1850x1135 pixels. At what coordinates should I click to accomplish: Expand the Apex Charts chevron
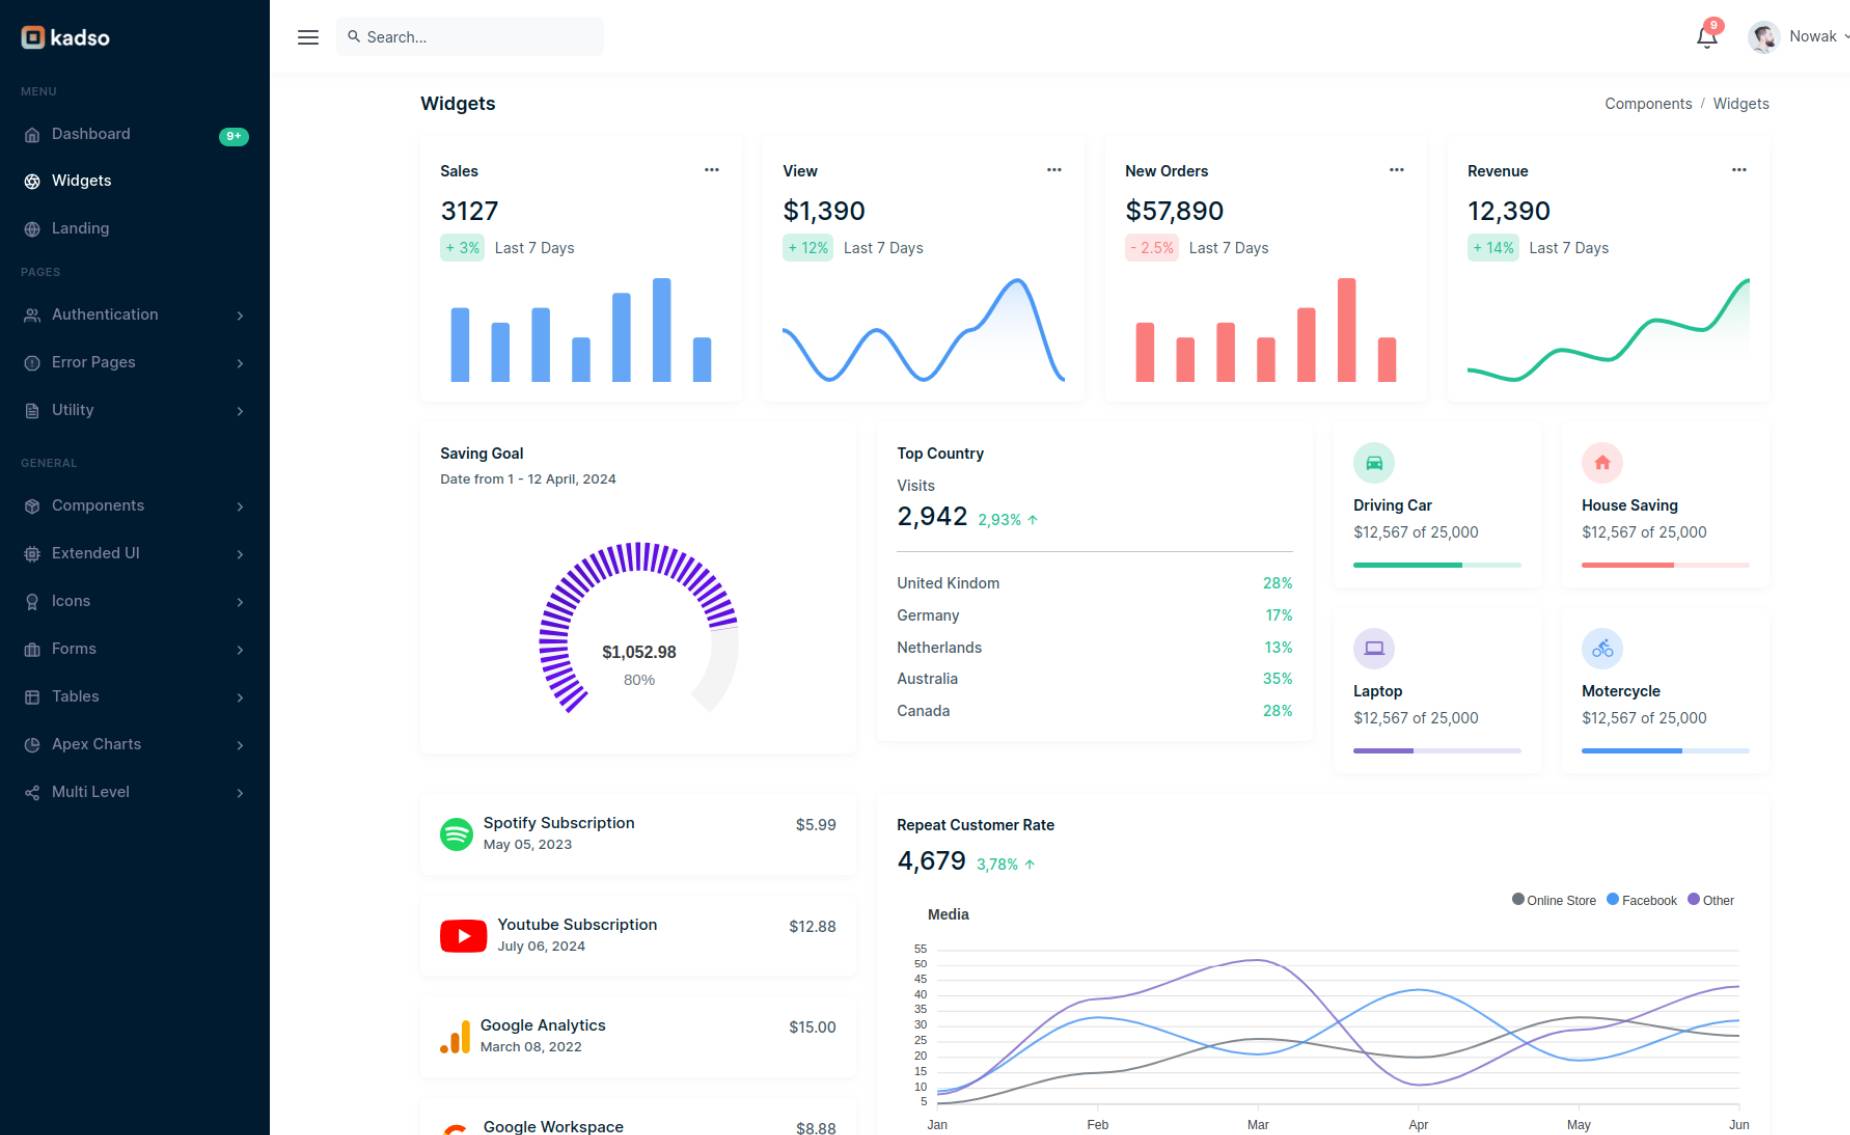[x=240, y=745]
